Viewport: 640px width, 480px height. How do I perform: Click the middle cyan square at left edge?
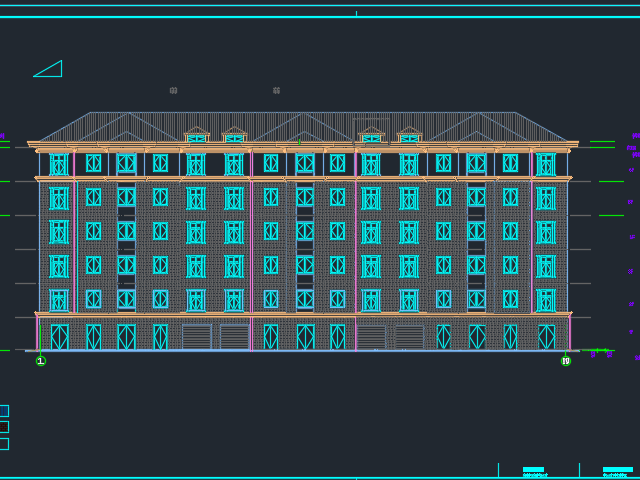(x=4, y=427)
